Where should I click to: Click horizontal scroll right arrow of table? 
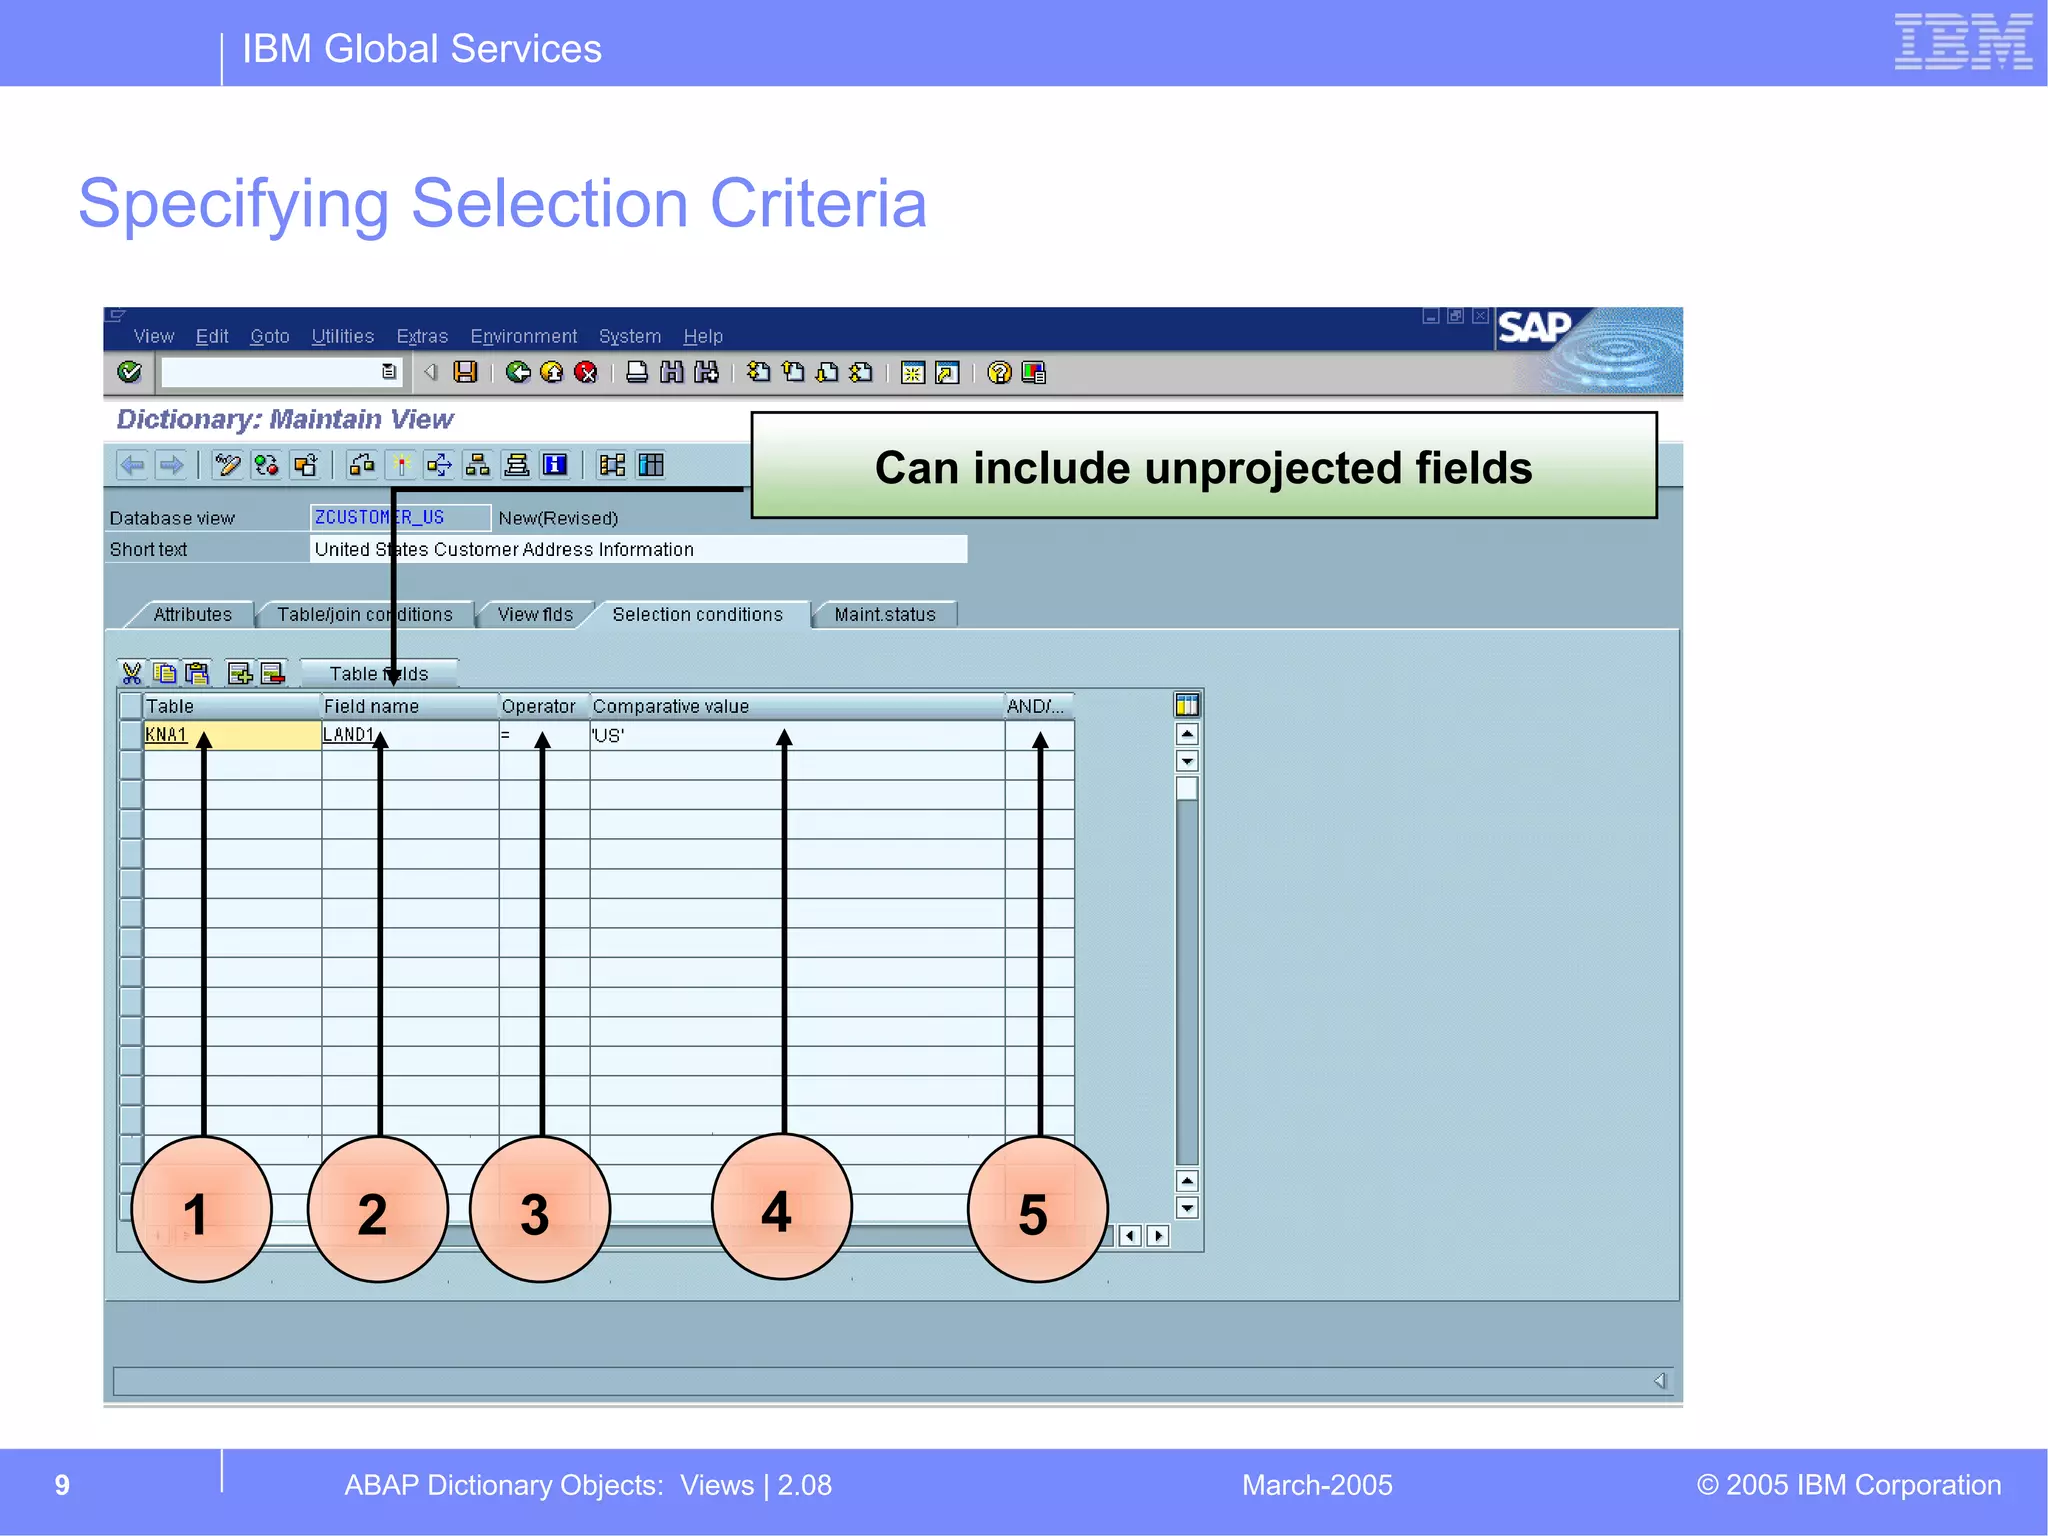coord(1158,1236)
